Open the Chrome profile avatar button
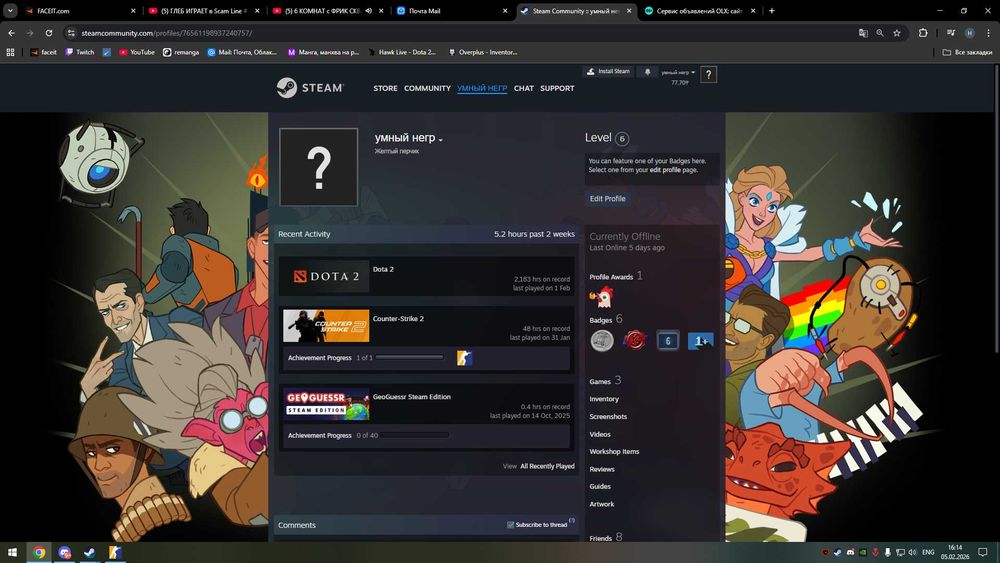Viewport: 1000px width, 563px height. pos(969,33)
